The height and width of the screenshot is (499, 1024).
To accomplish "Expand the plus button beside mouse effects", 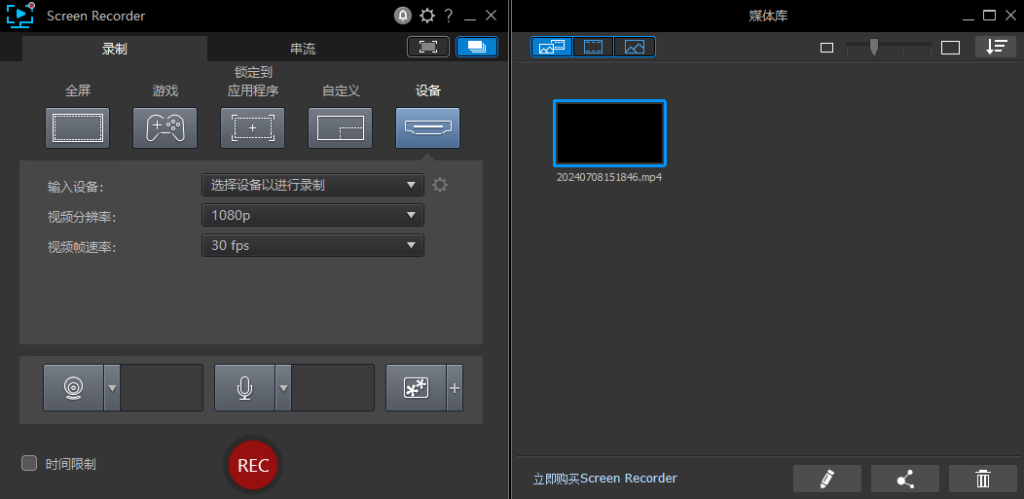I will click(455, 388).
